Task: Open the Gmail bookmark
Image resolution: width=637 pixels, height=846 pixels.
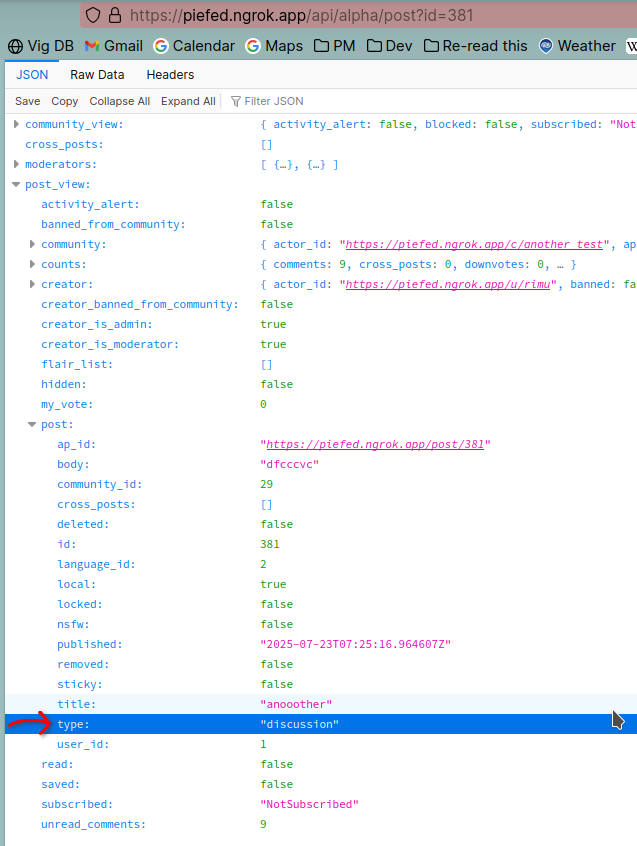Action: [114, 46]
